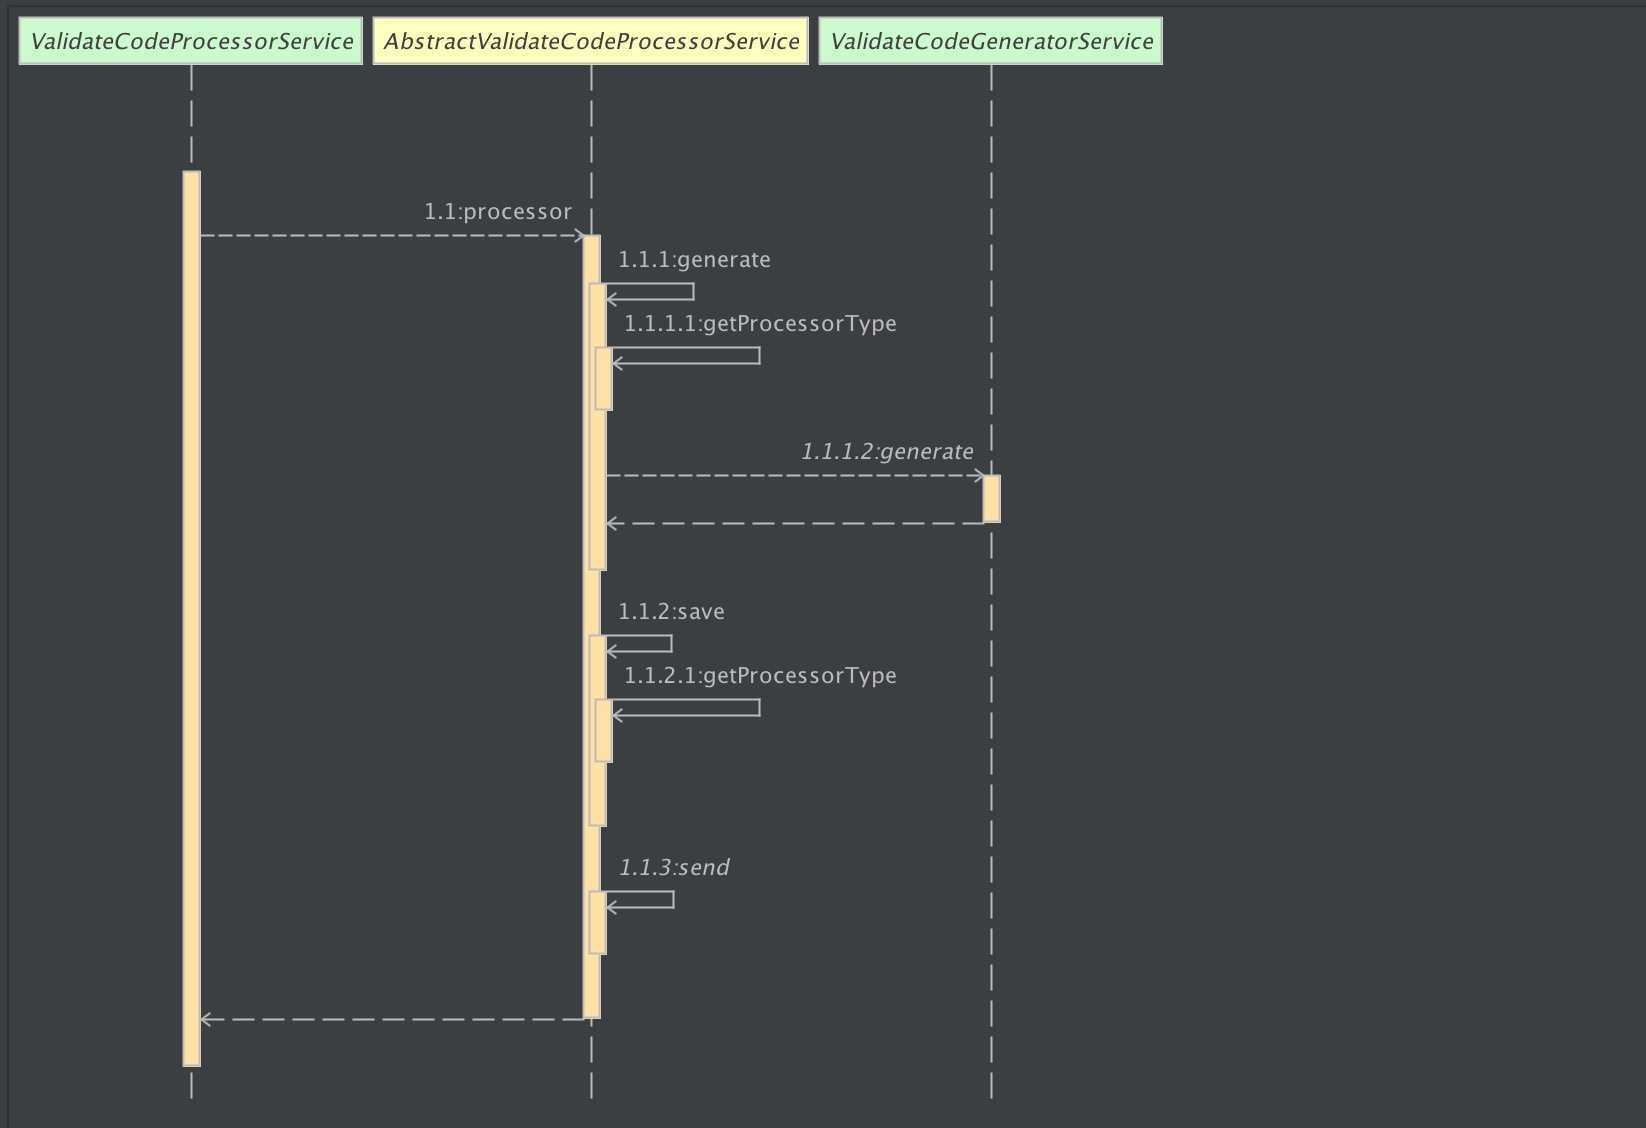Click the 1.1.2.1:getProcessorType message label
Image resolution: width=1646 pixels, height=1128 pixels.
click(760, 676)
